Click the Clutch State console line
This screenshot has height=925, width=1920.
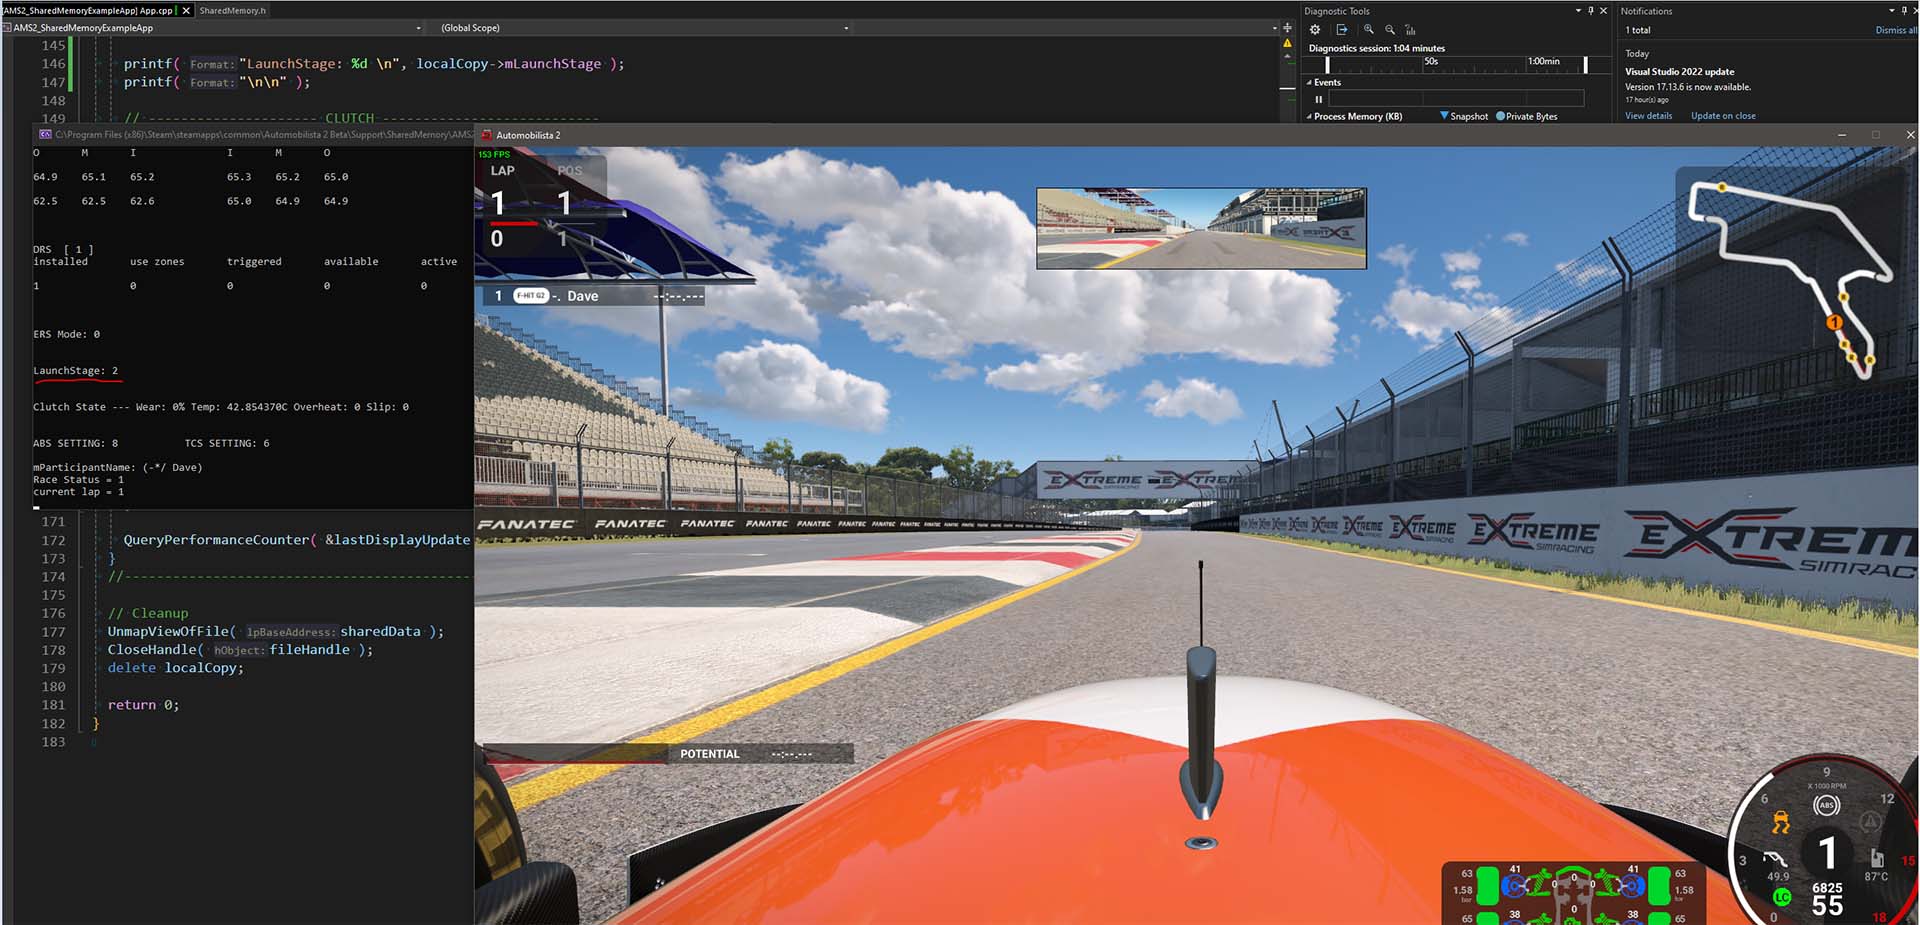pyautogui.click(x=221, y=407)
